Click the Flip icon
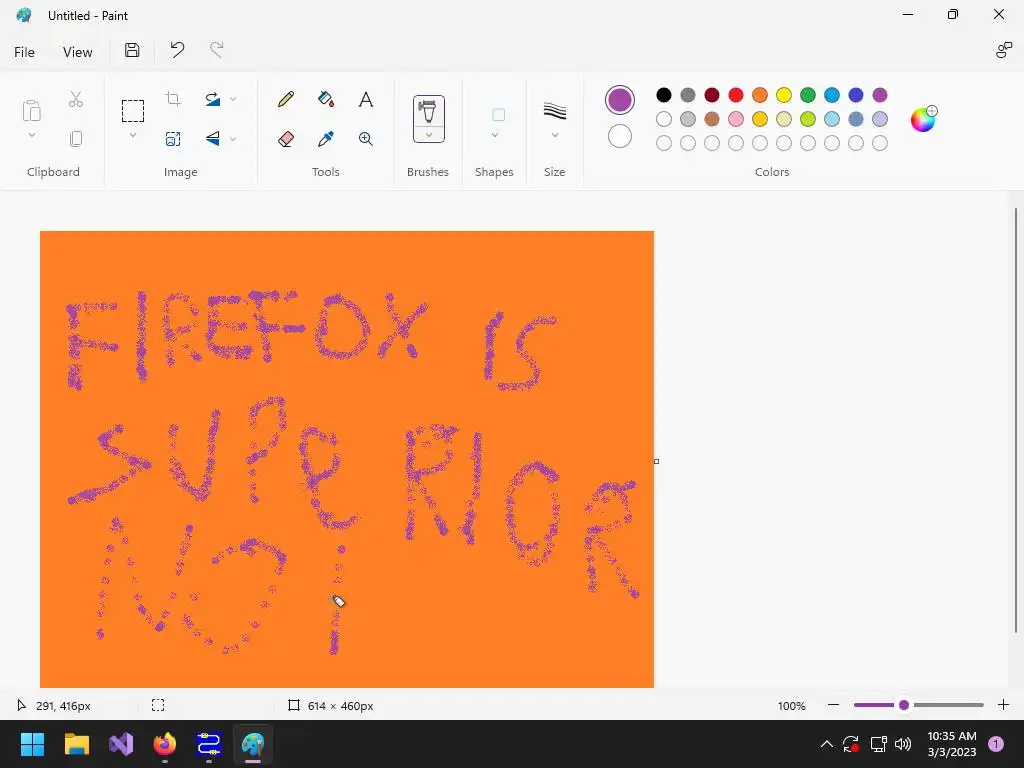 (x=212, y=138)
